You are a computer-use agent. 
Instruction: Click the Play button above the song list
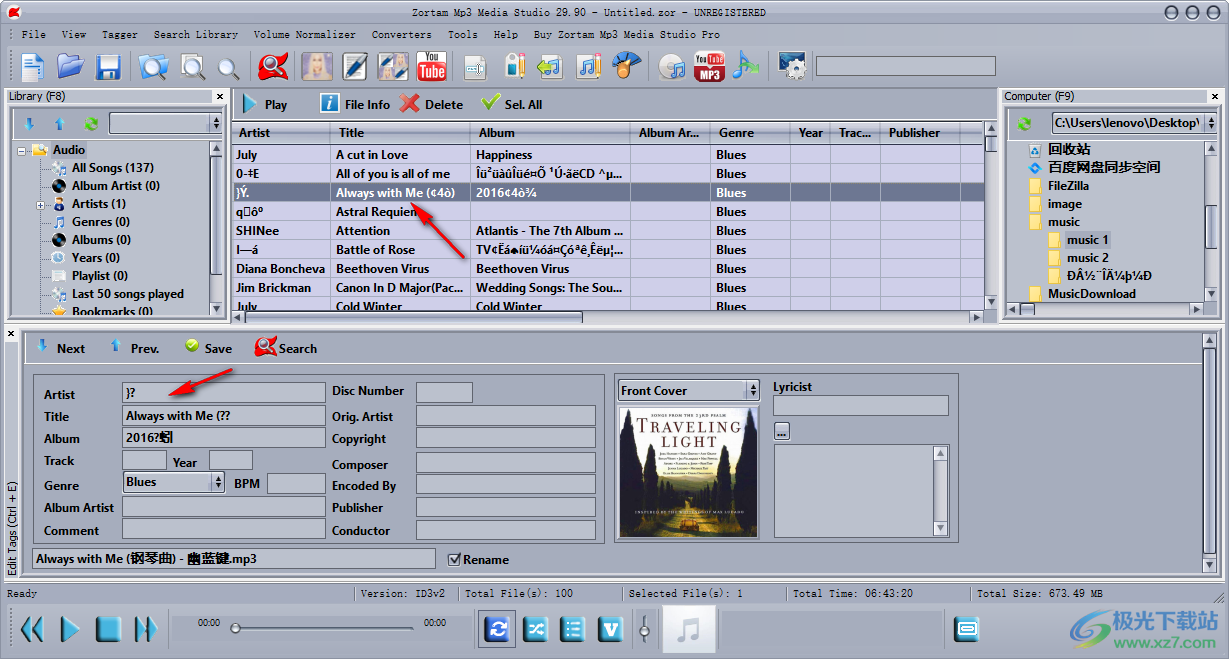[264, 104]
